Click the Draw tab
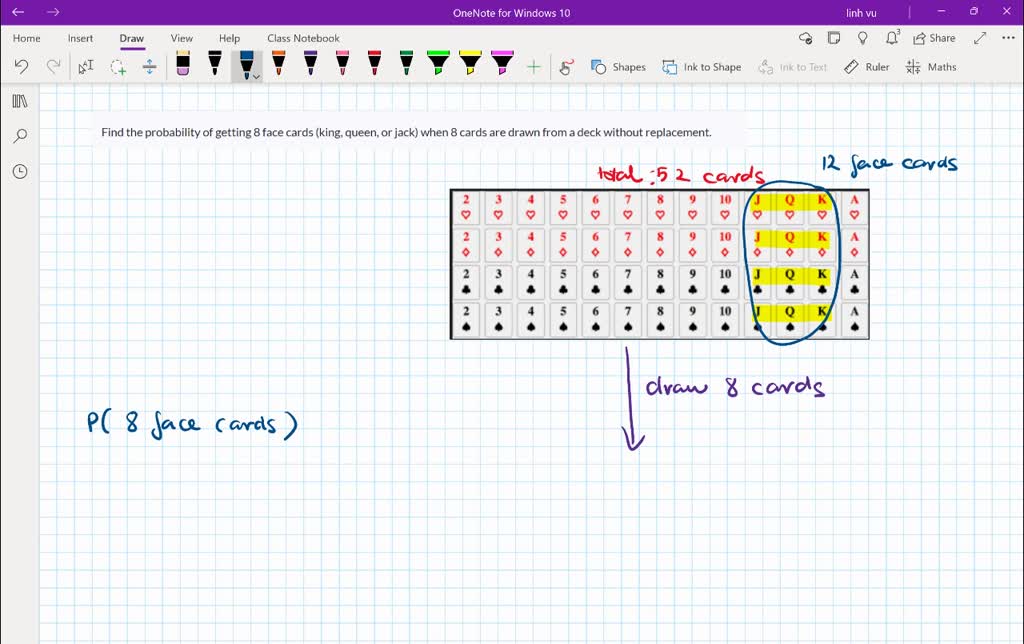Image resolution: width=1024 pixels, height=644 pixels. (131, 38)
